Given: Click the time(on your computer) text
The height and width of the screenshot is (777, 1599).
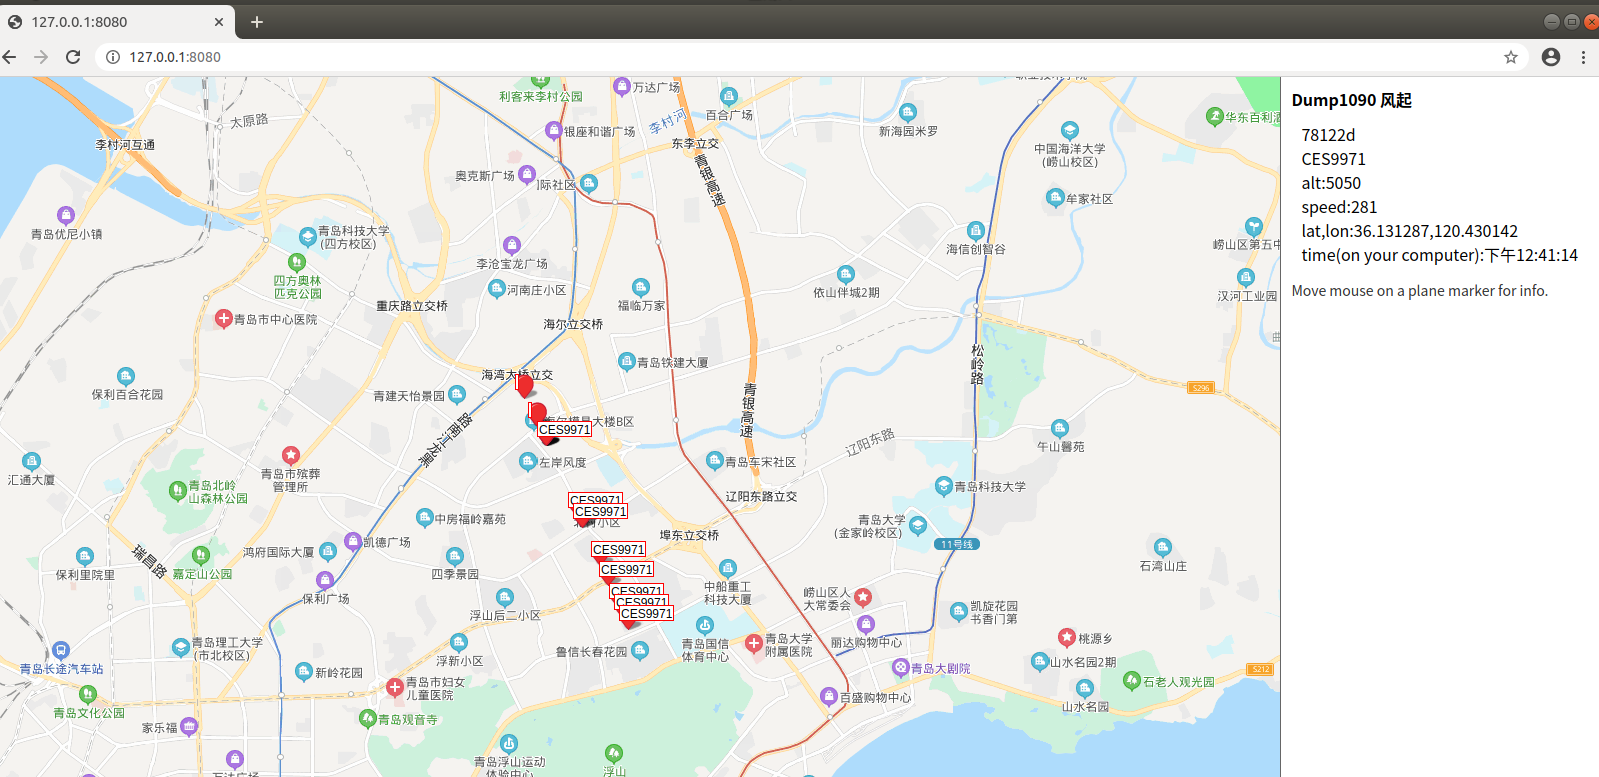Looking at the screenshot, I should [x=1439, y=255].
